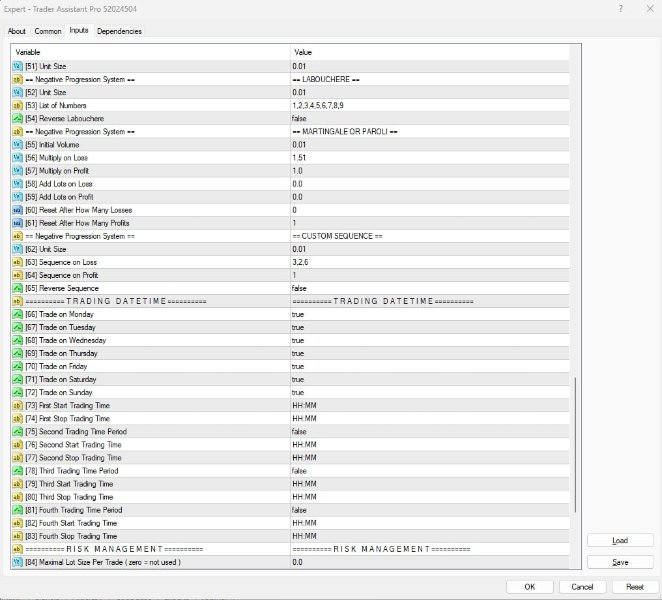The width and height of the screenshot is (662, 600).
Task: Click the vertical scrollbar thumb
Action: click(x=574, y=470)
